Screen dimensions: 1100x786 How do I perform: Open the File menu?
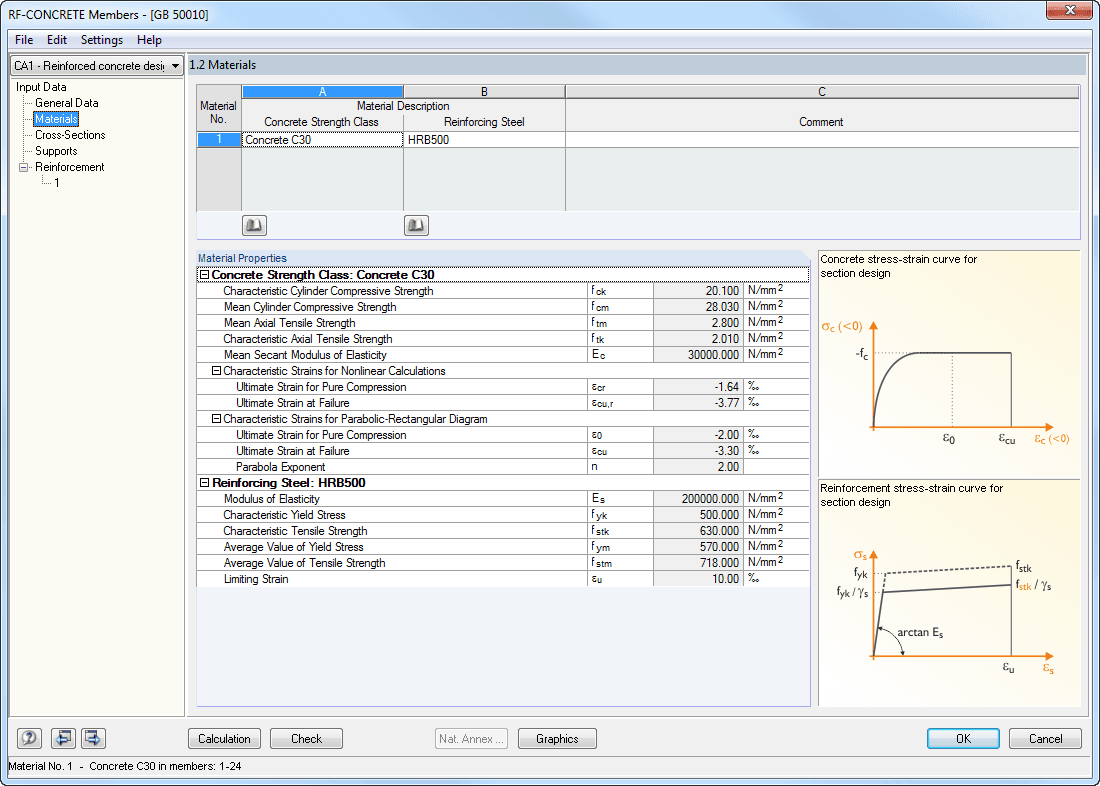point(24,40)
